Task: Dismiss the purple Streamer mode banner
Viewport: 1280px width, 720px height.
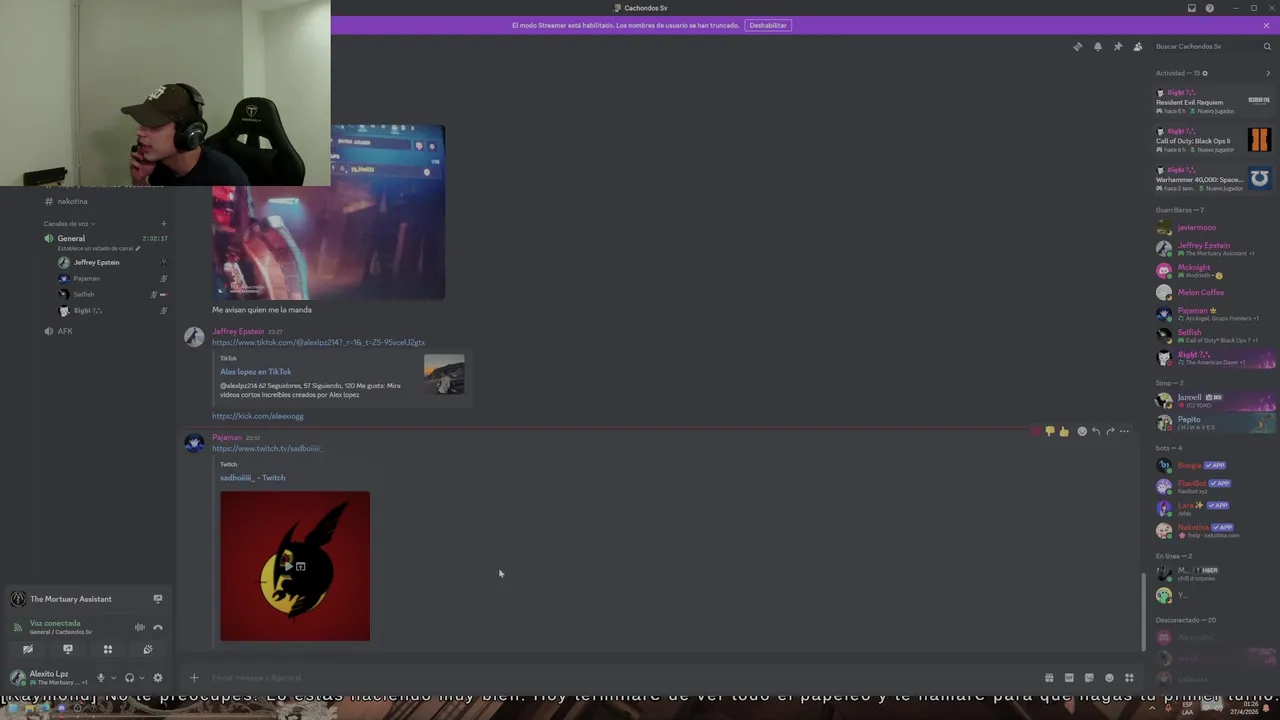Action: point(1266,25)
